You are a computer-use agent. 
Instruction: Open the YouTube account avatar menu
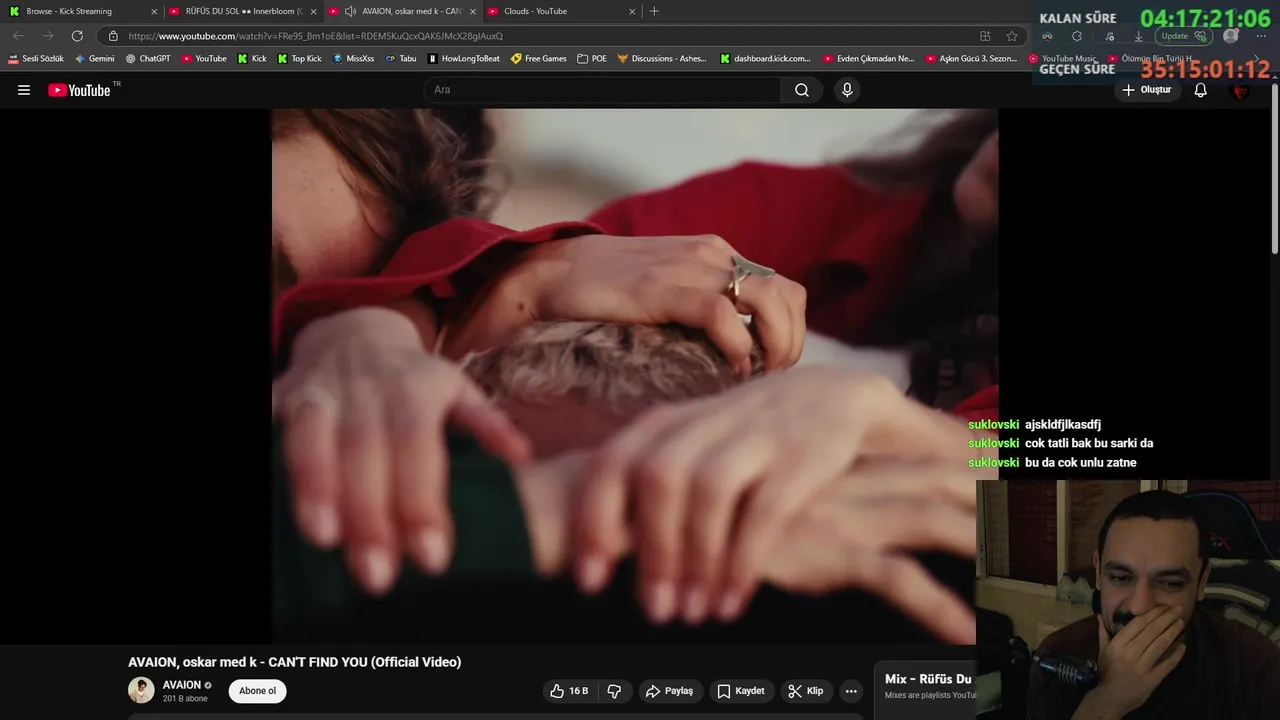coord(1241,90)
